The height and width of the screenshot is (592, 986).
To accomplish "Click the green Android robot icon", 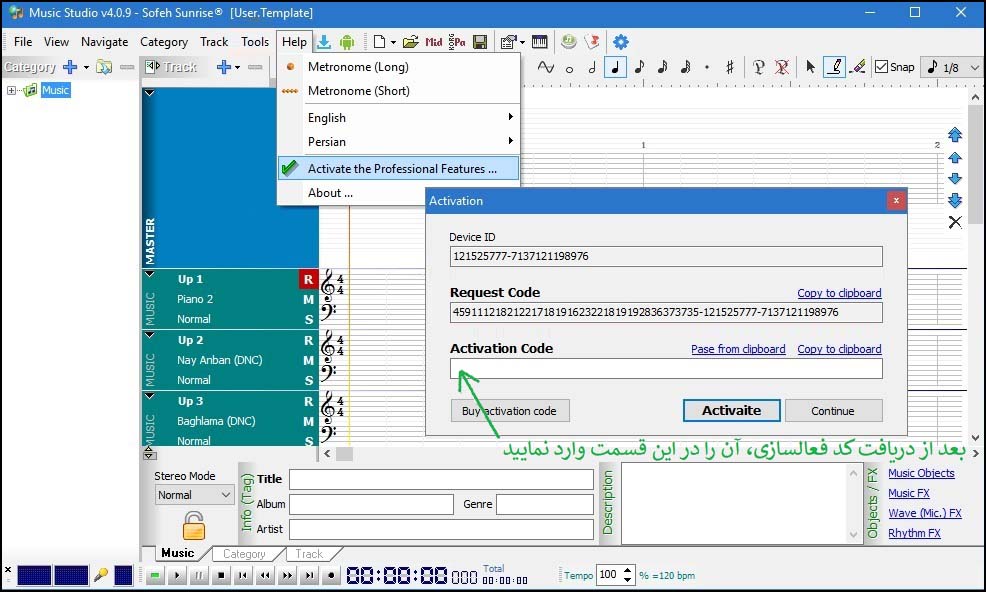I will [346, 42].
